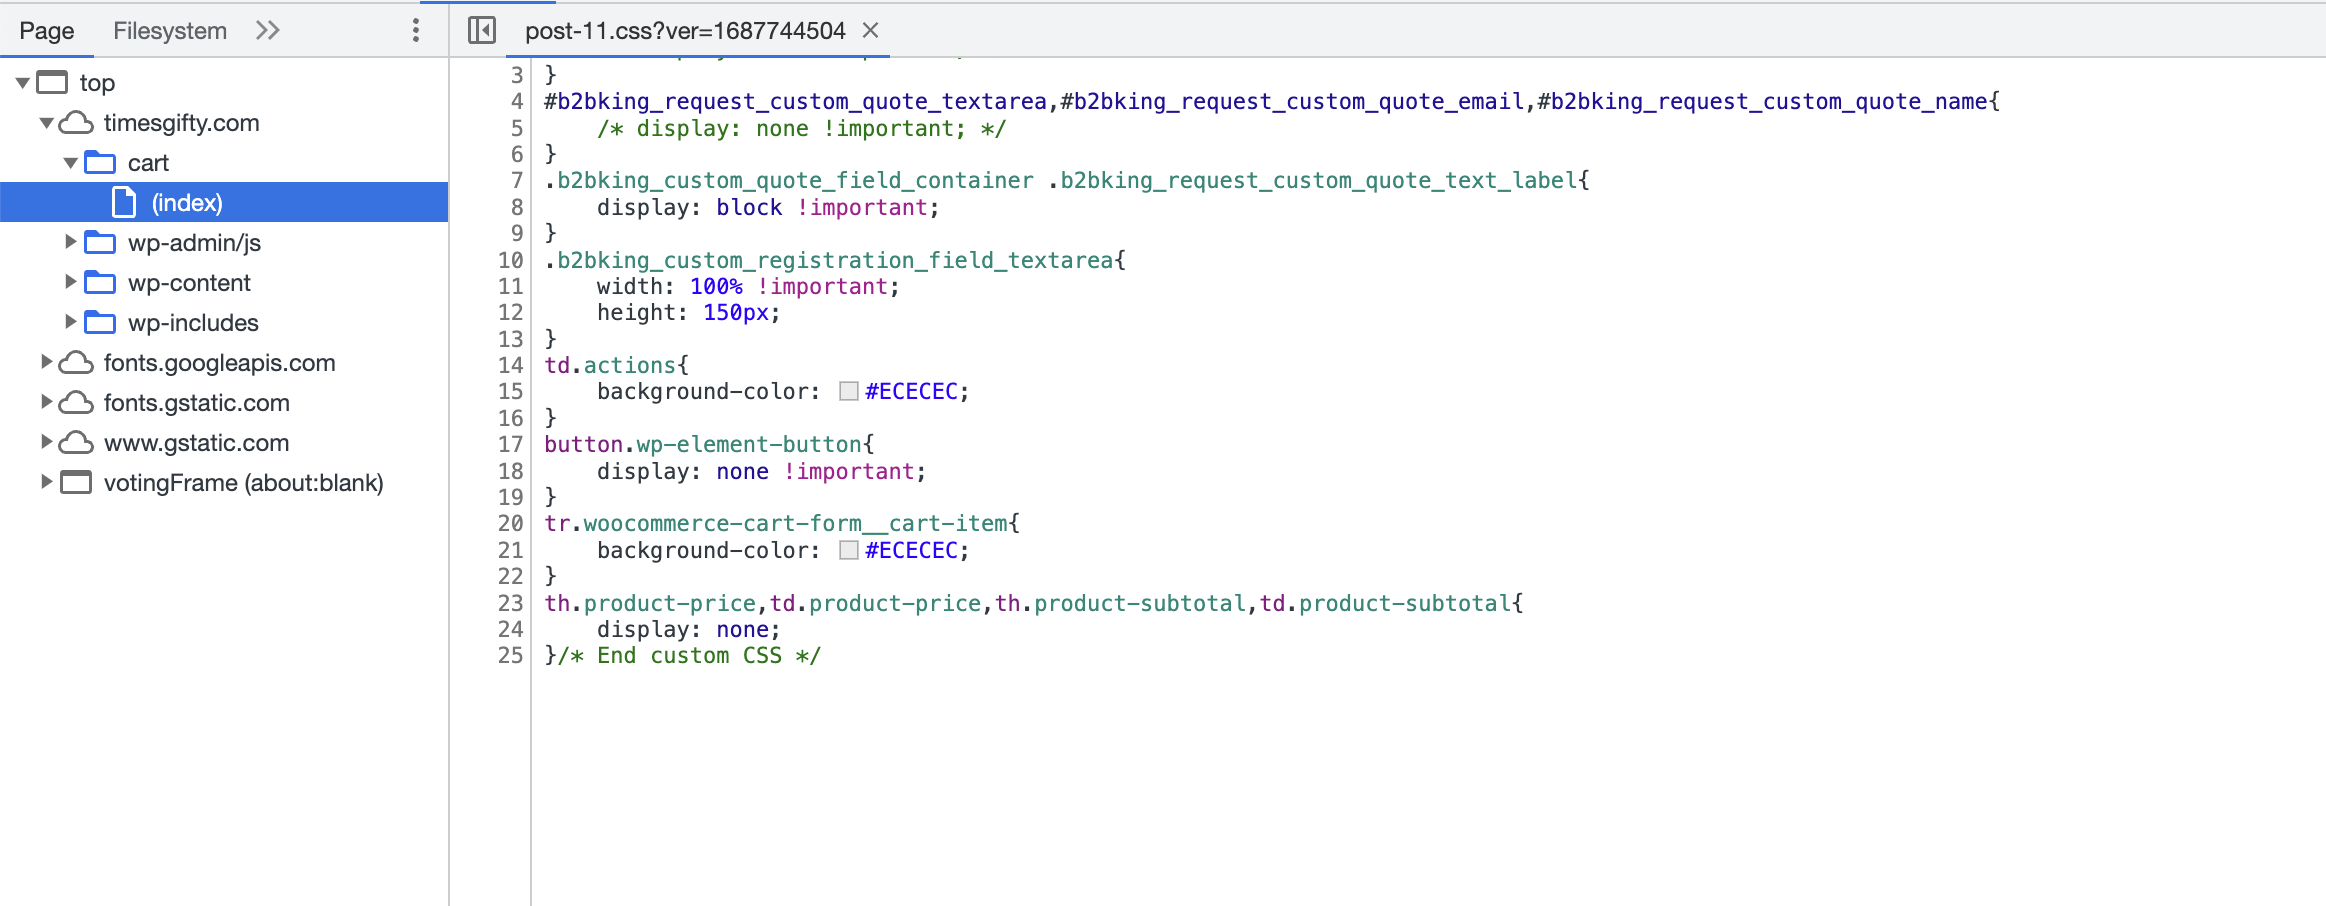
Task: Click the cart folder icon
Action: click(100, 162)
